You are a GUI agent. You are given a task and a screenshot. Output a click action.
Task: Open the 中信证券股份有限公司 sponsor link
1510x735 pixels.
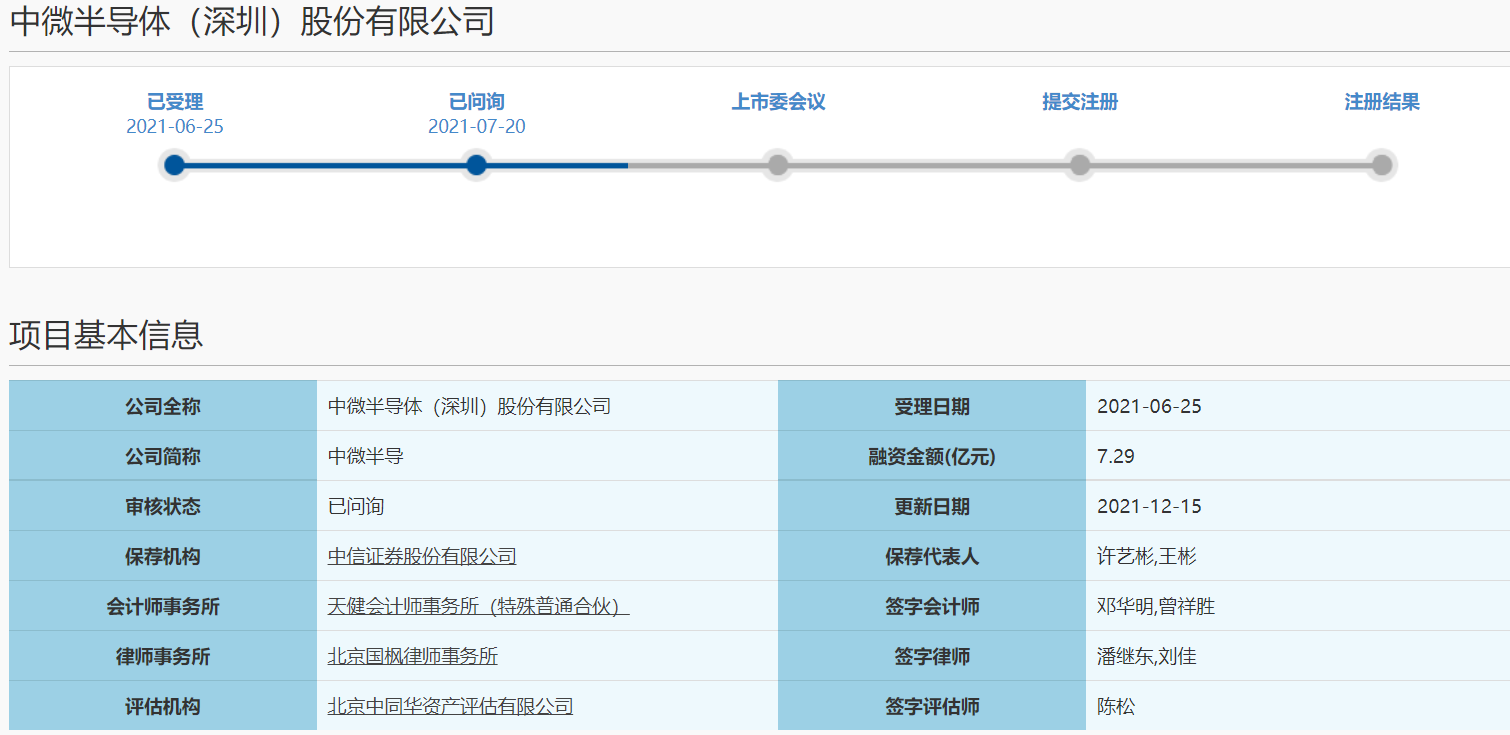pos(422,557)
